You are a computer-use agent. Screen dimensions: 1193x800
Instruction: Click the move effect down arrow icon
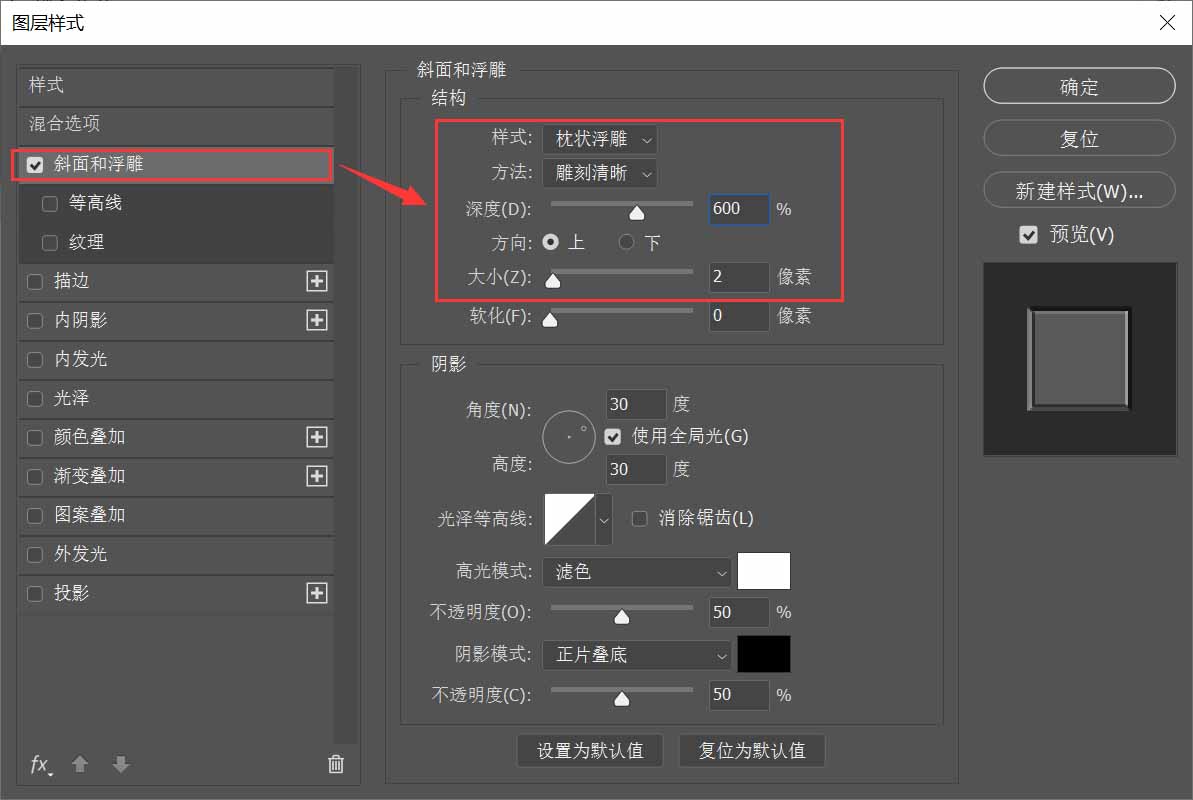pos(120,764)
